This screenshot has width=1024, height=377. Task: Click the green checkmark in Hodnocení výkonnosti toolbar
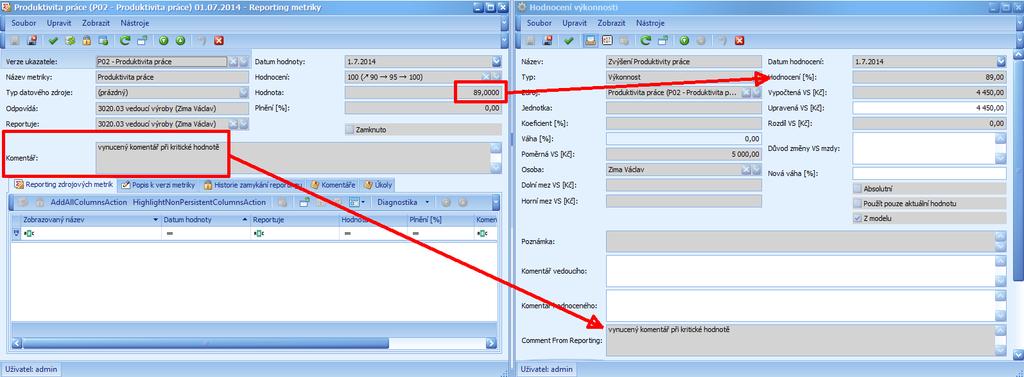[x=569, y=41]
